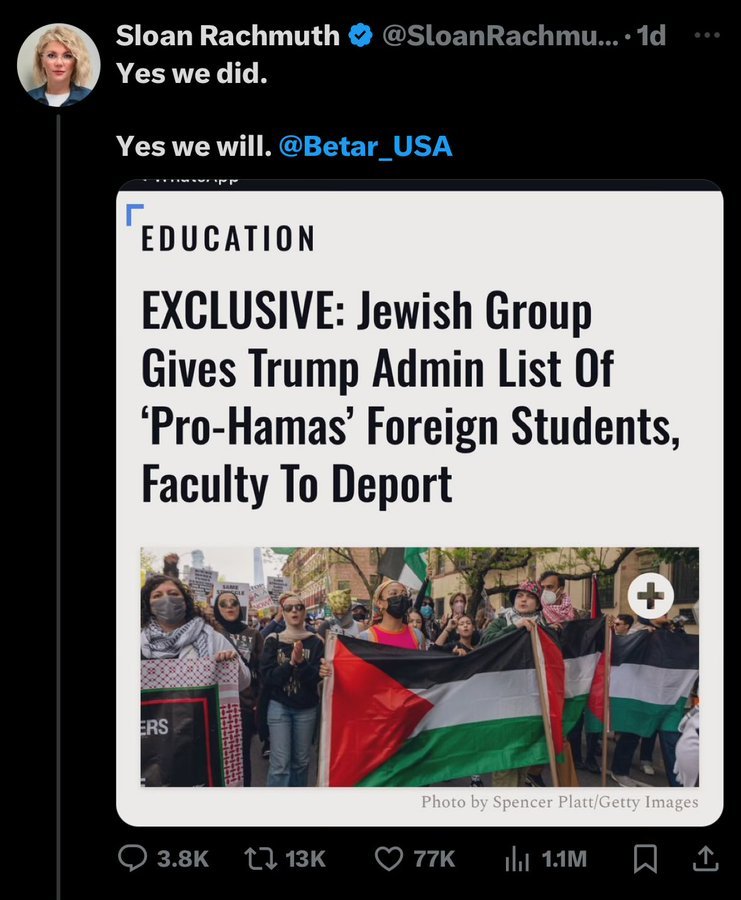
Task: Open the three-dot more options menu
Action: [x=707, y=35]
